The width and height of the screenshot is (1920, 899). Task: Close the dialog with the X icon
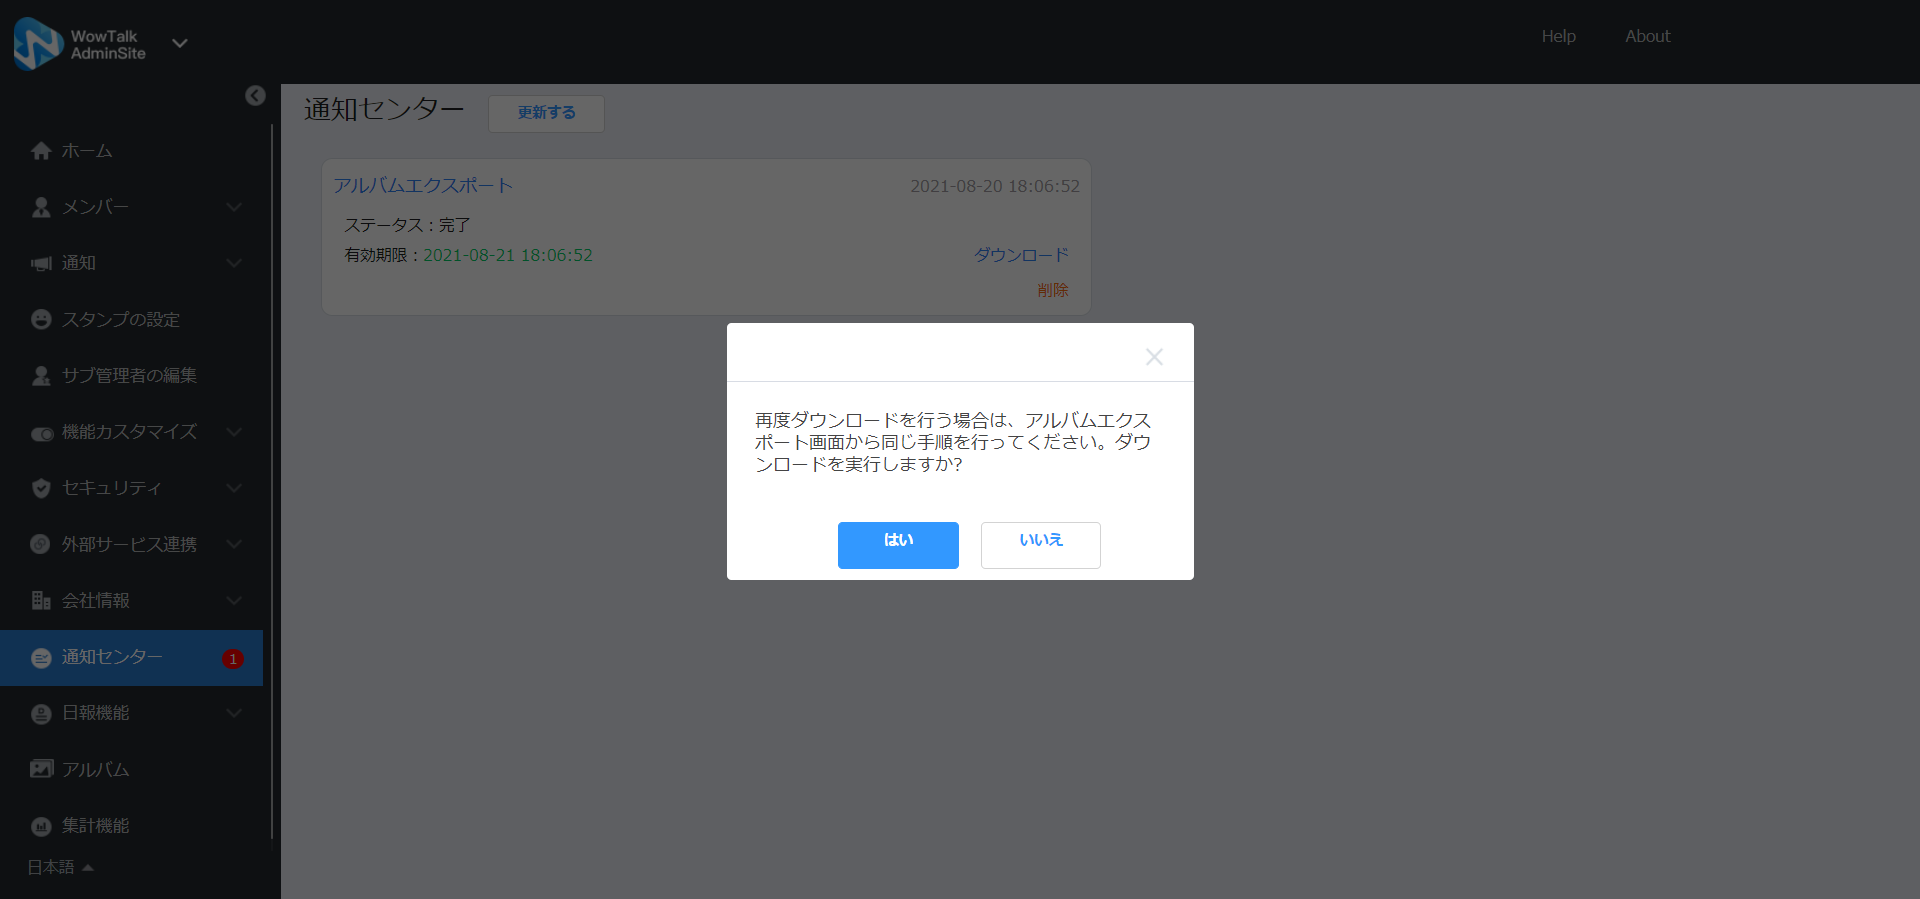pyautogui.click(x=1154, y=357)
